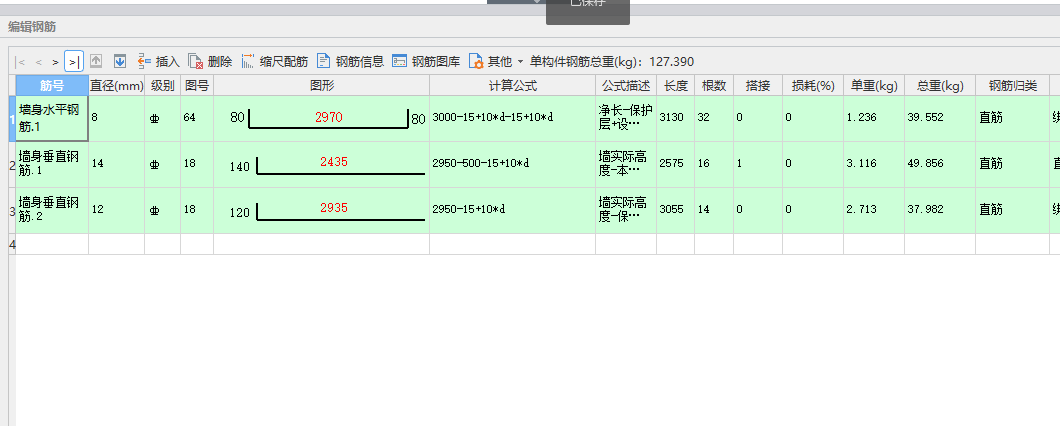This screenshot has width=1060, height=426.
Task: Select count cell 32
Action: click(x=714, y=118)
